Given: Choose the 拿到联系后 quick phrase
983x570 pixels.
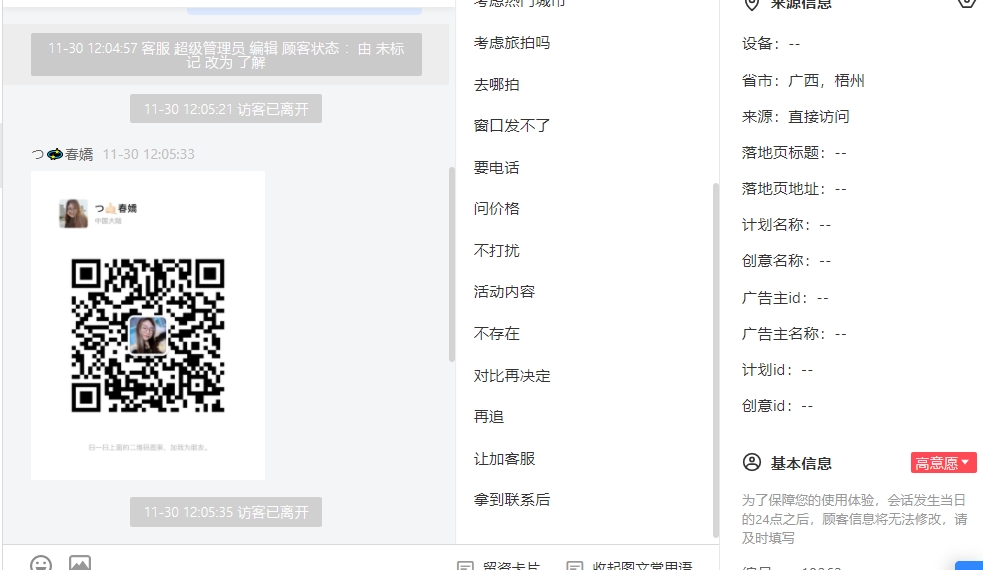Looking at the screenshot, I should [512, 500].
